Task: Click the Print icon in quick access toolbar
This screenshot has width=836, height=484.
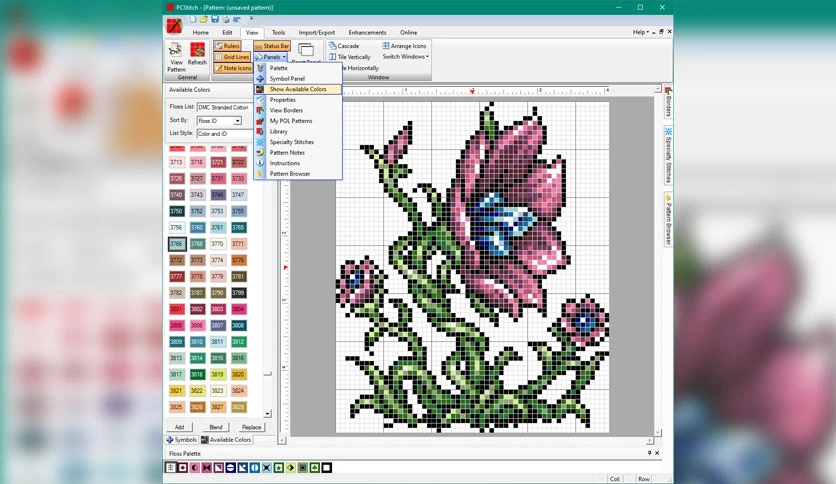Action: pos(226,20)
